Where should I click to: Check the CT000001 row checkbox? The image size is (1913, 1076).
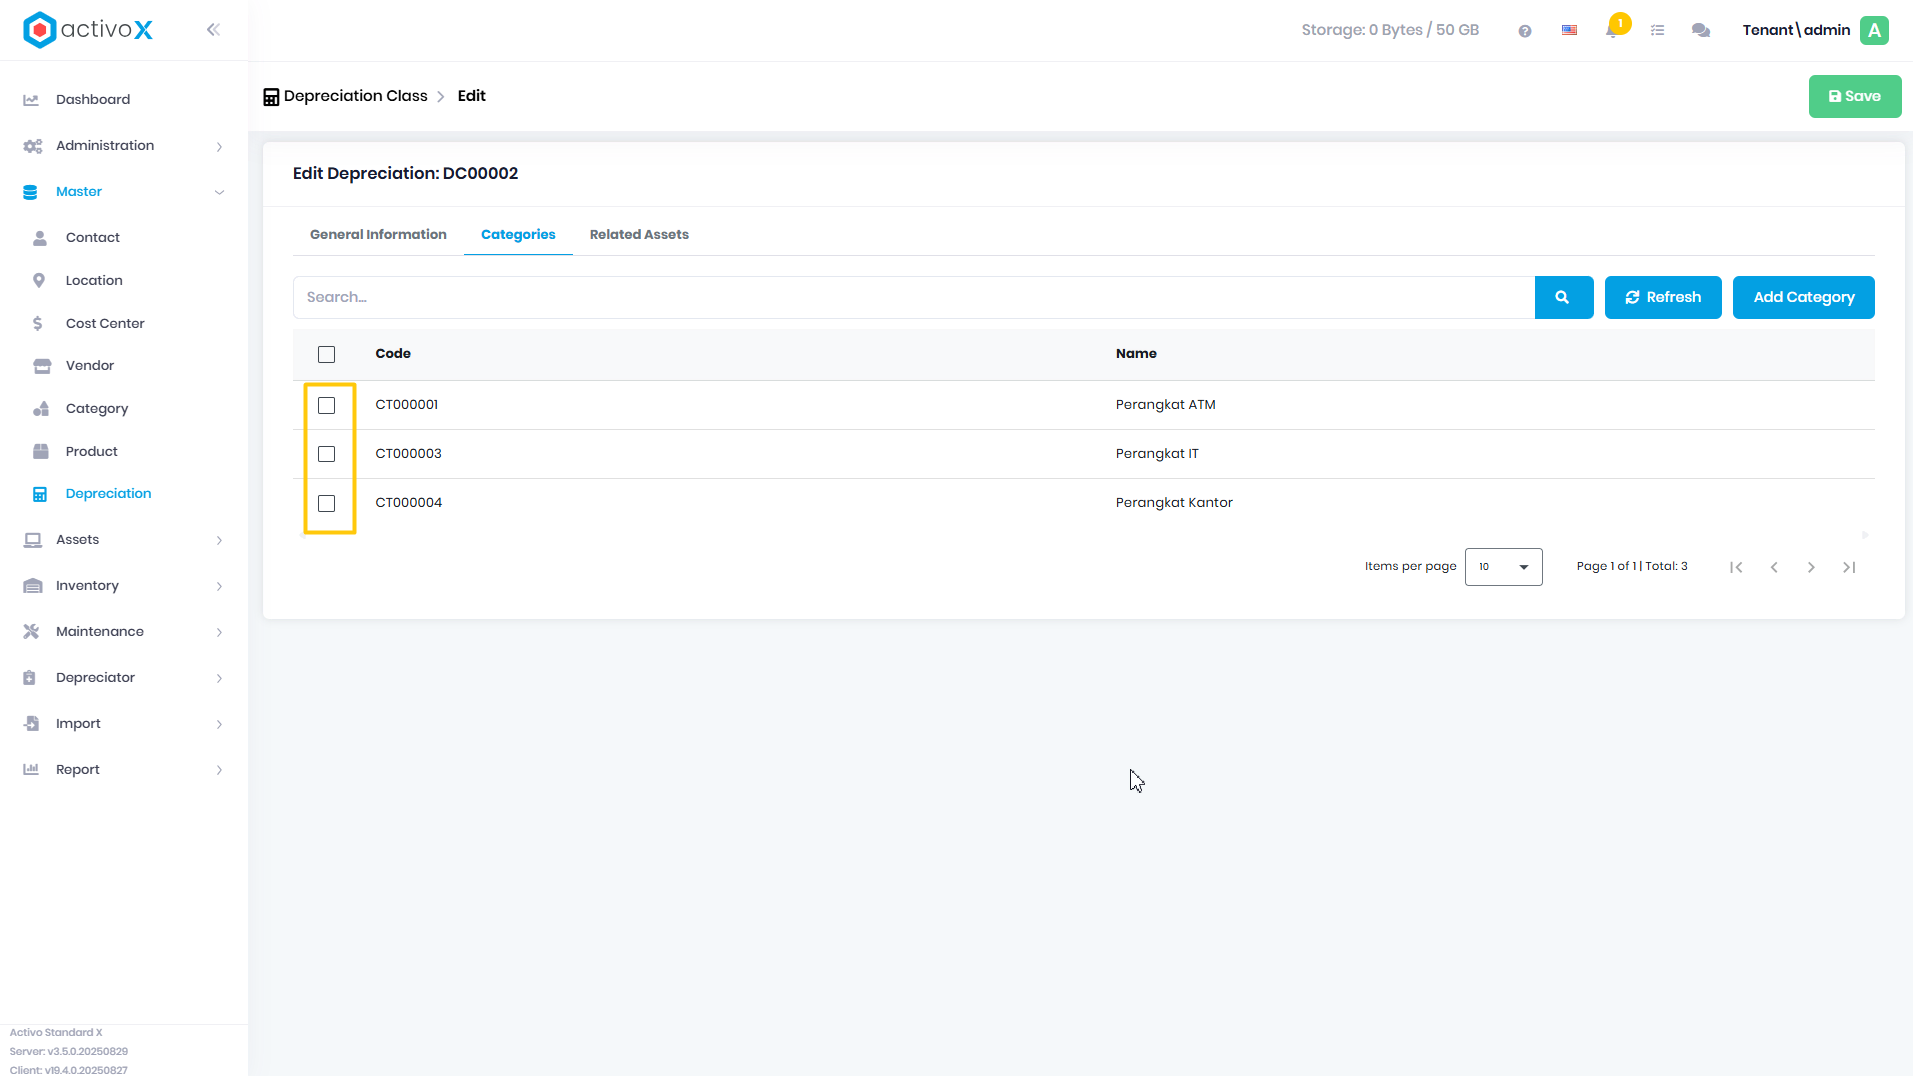point(326,405)
